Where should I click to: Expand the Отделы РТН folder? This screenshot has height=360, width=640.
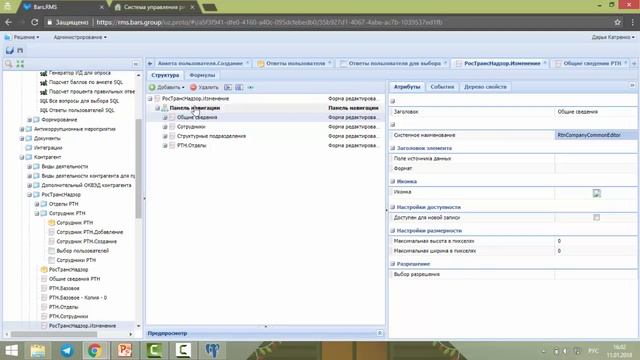click(37, 204)
